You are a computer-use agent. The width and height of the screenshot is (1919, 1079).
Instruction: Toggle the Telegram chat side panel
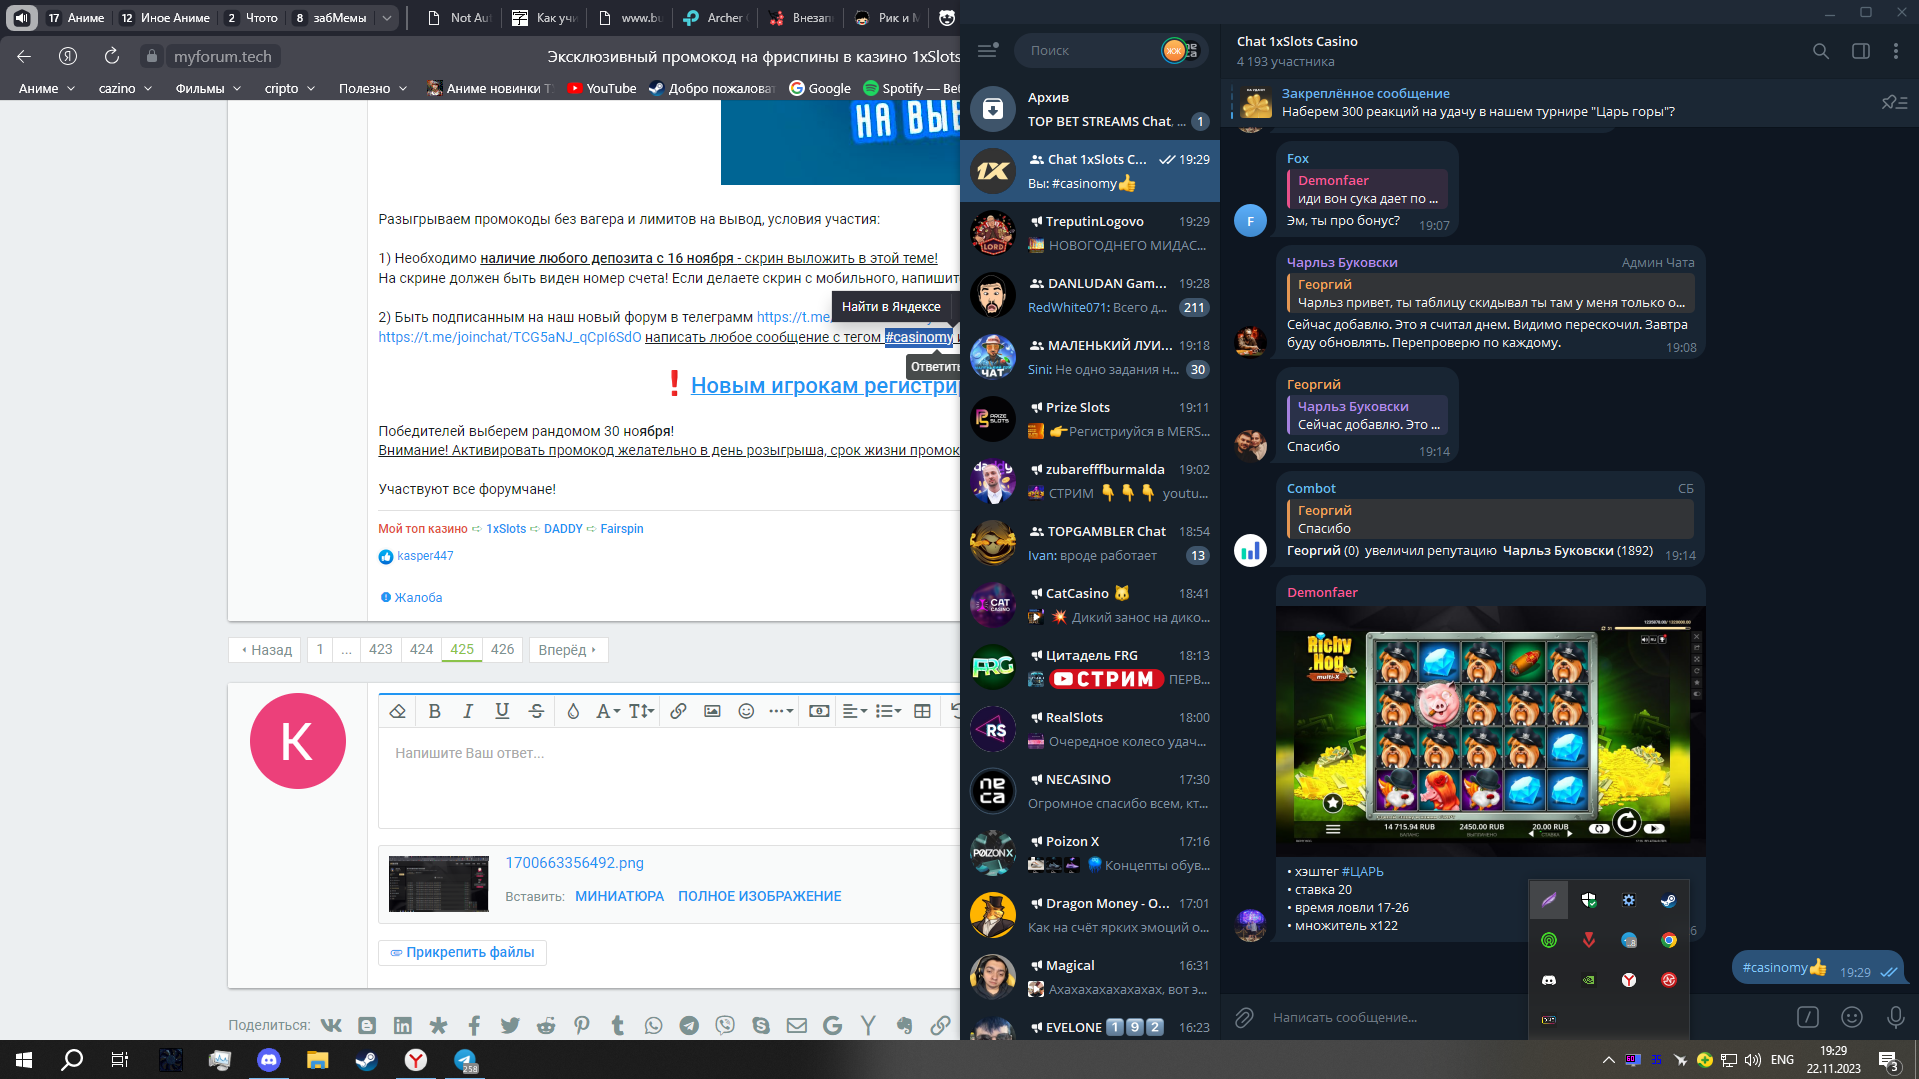[x=1861, y=51]
